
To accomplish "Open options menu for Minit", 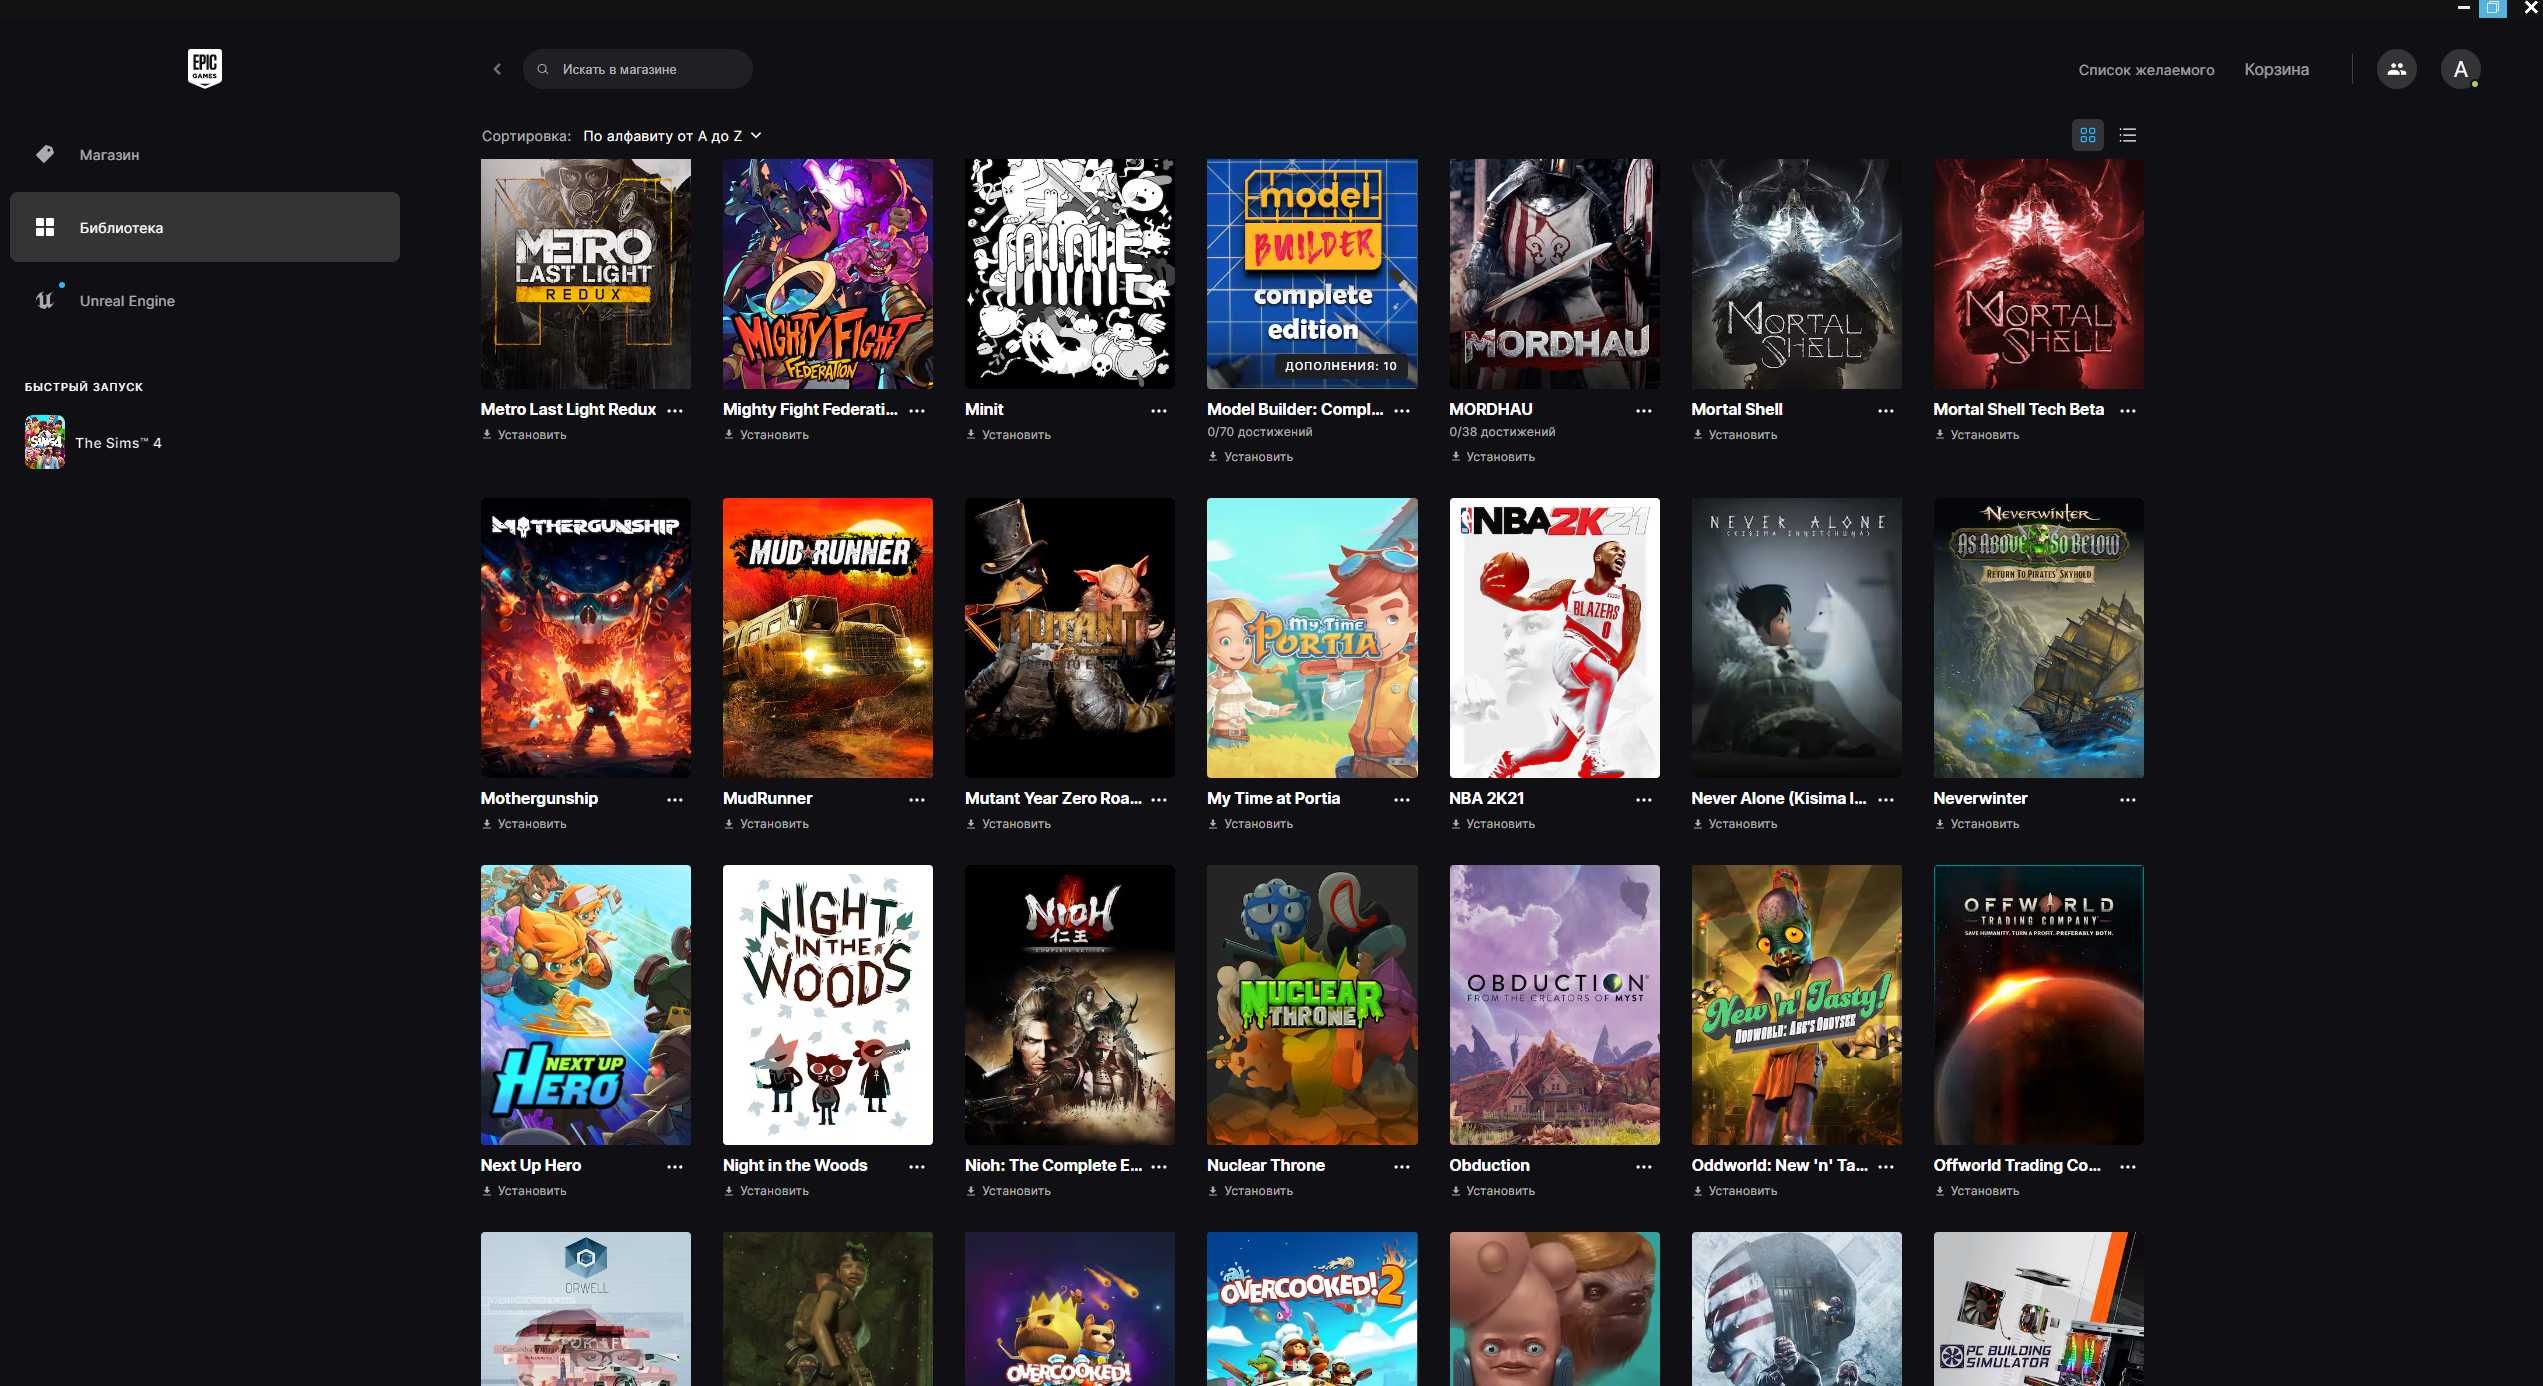I will click(x=1159, y=410).
